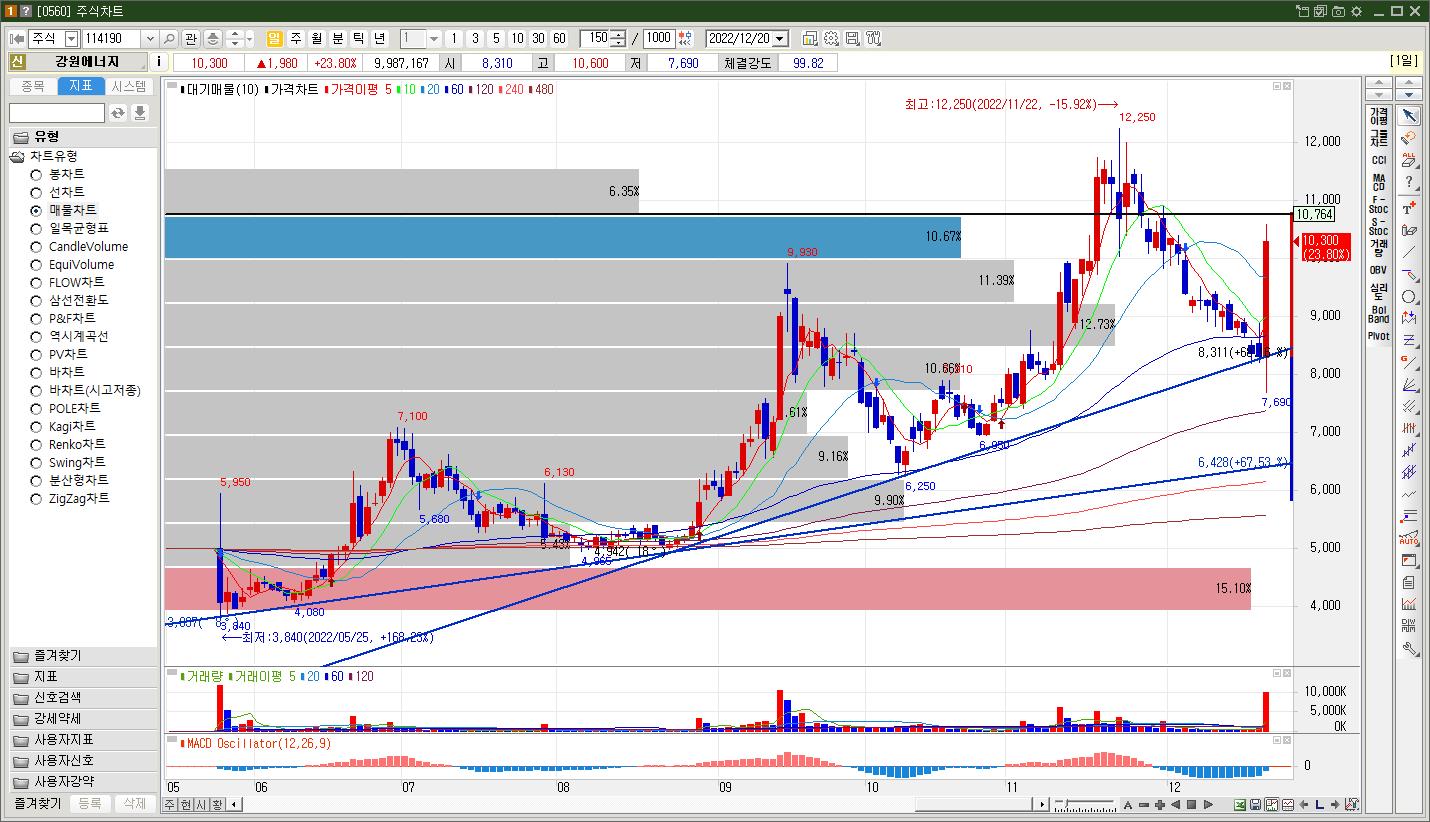Viewport: 1430px width, 822px height.
Task: Save chart with floppy disk icon
Action: point(1256,805)
